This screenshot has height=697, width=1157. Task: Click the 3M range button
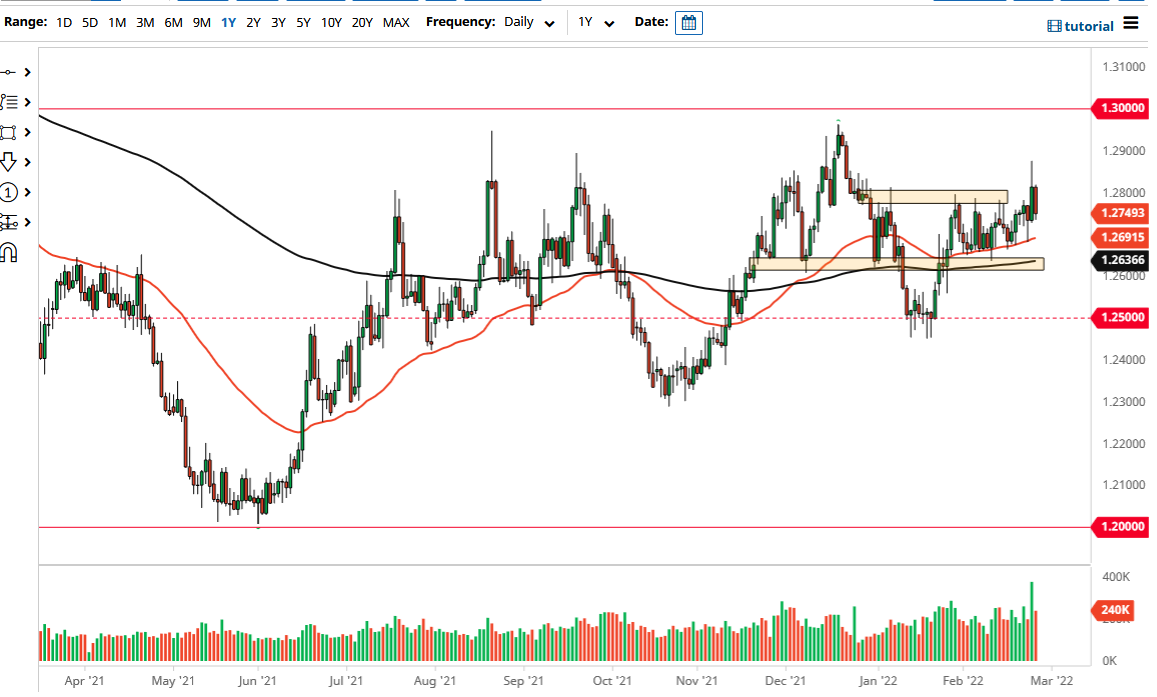point(145,21)
